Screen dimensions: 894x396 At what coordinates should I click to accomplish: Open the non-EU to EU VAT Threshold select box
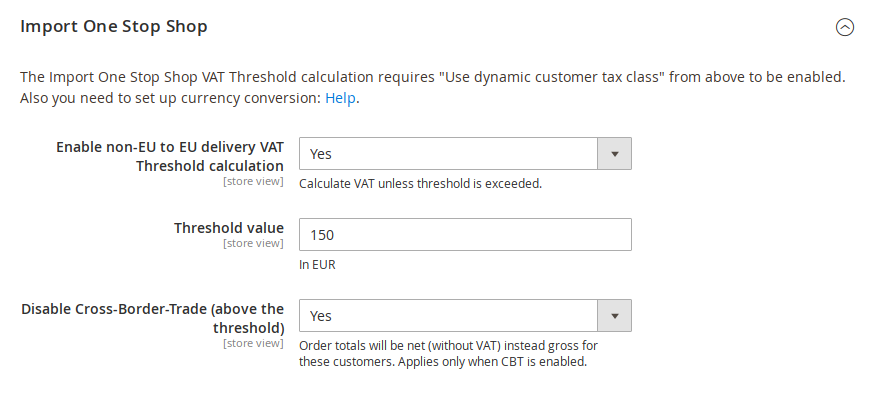465,153
